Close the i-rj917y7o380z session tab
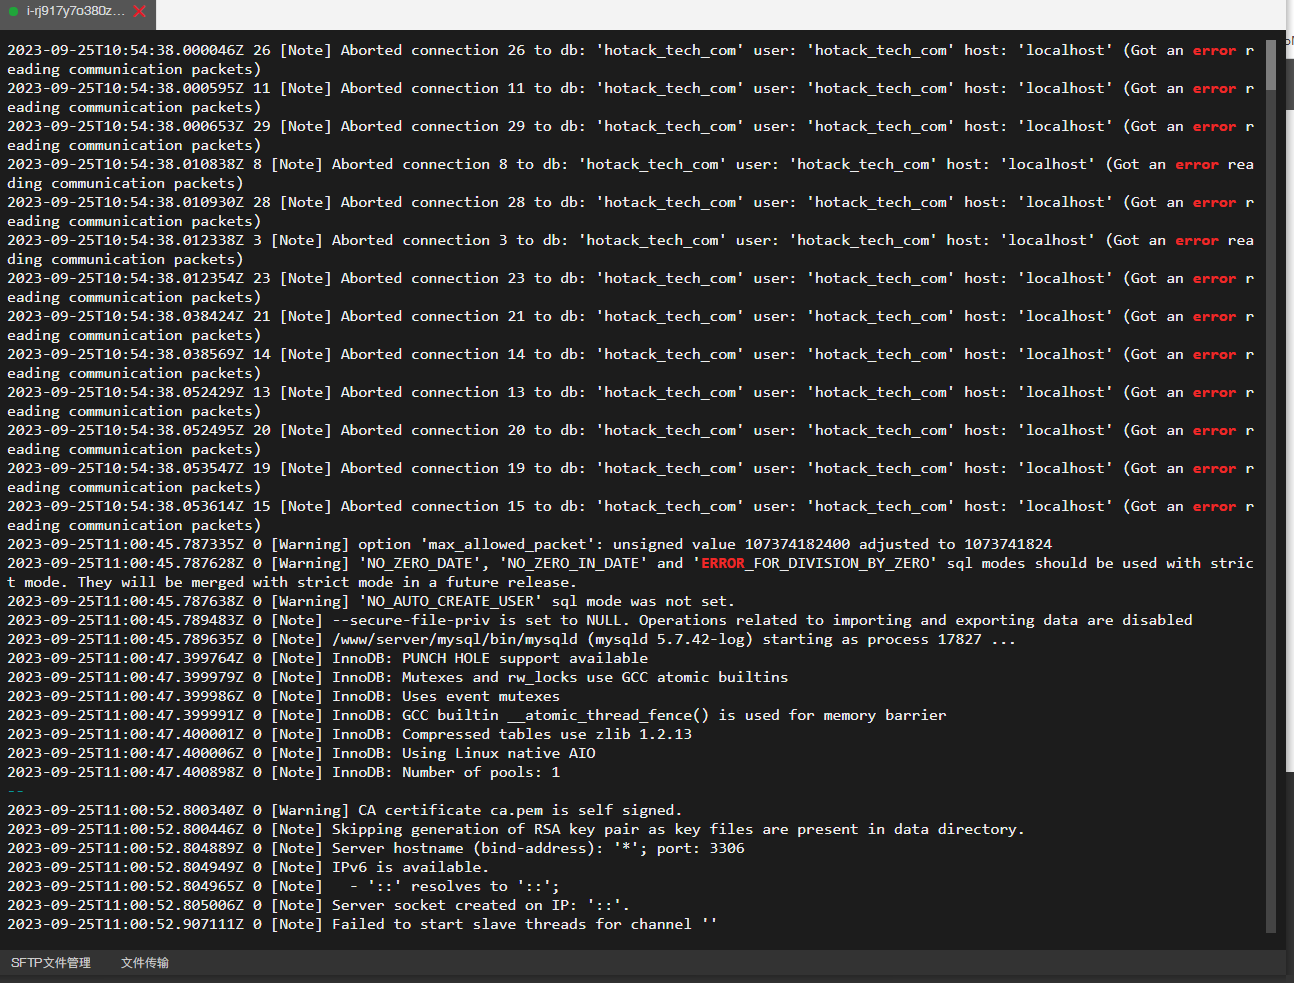Screen dimensions: 1294x983 click(140, 12)
